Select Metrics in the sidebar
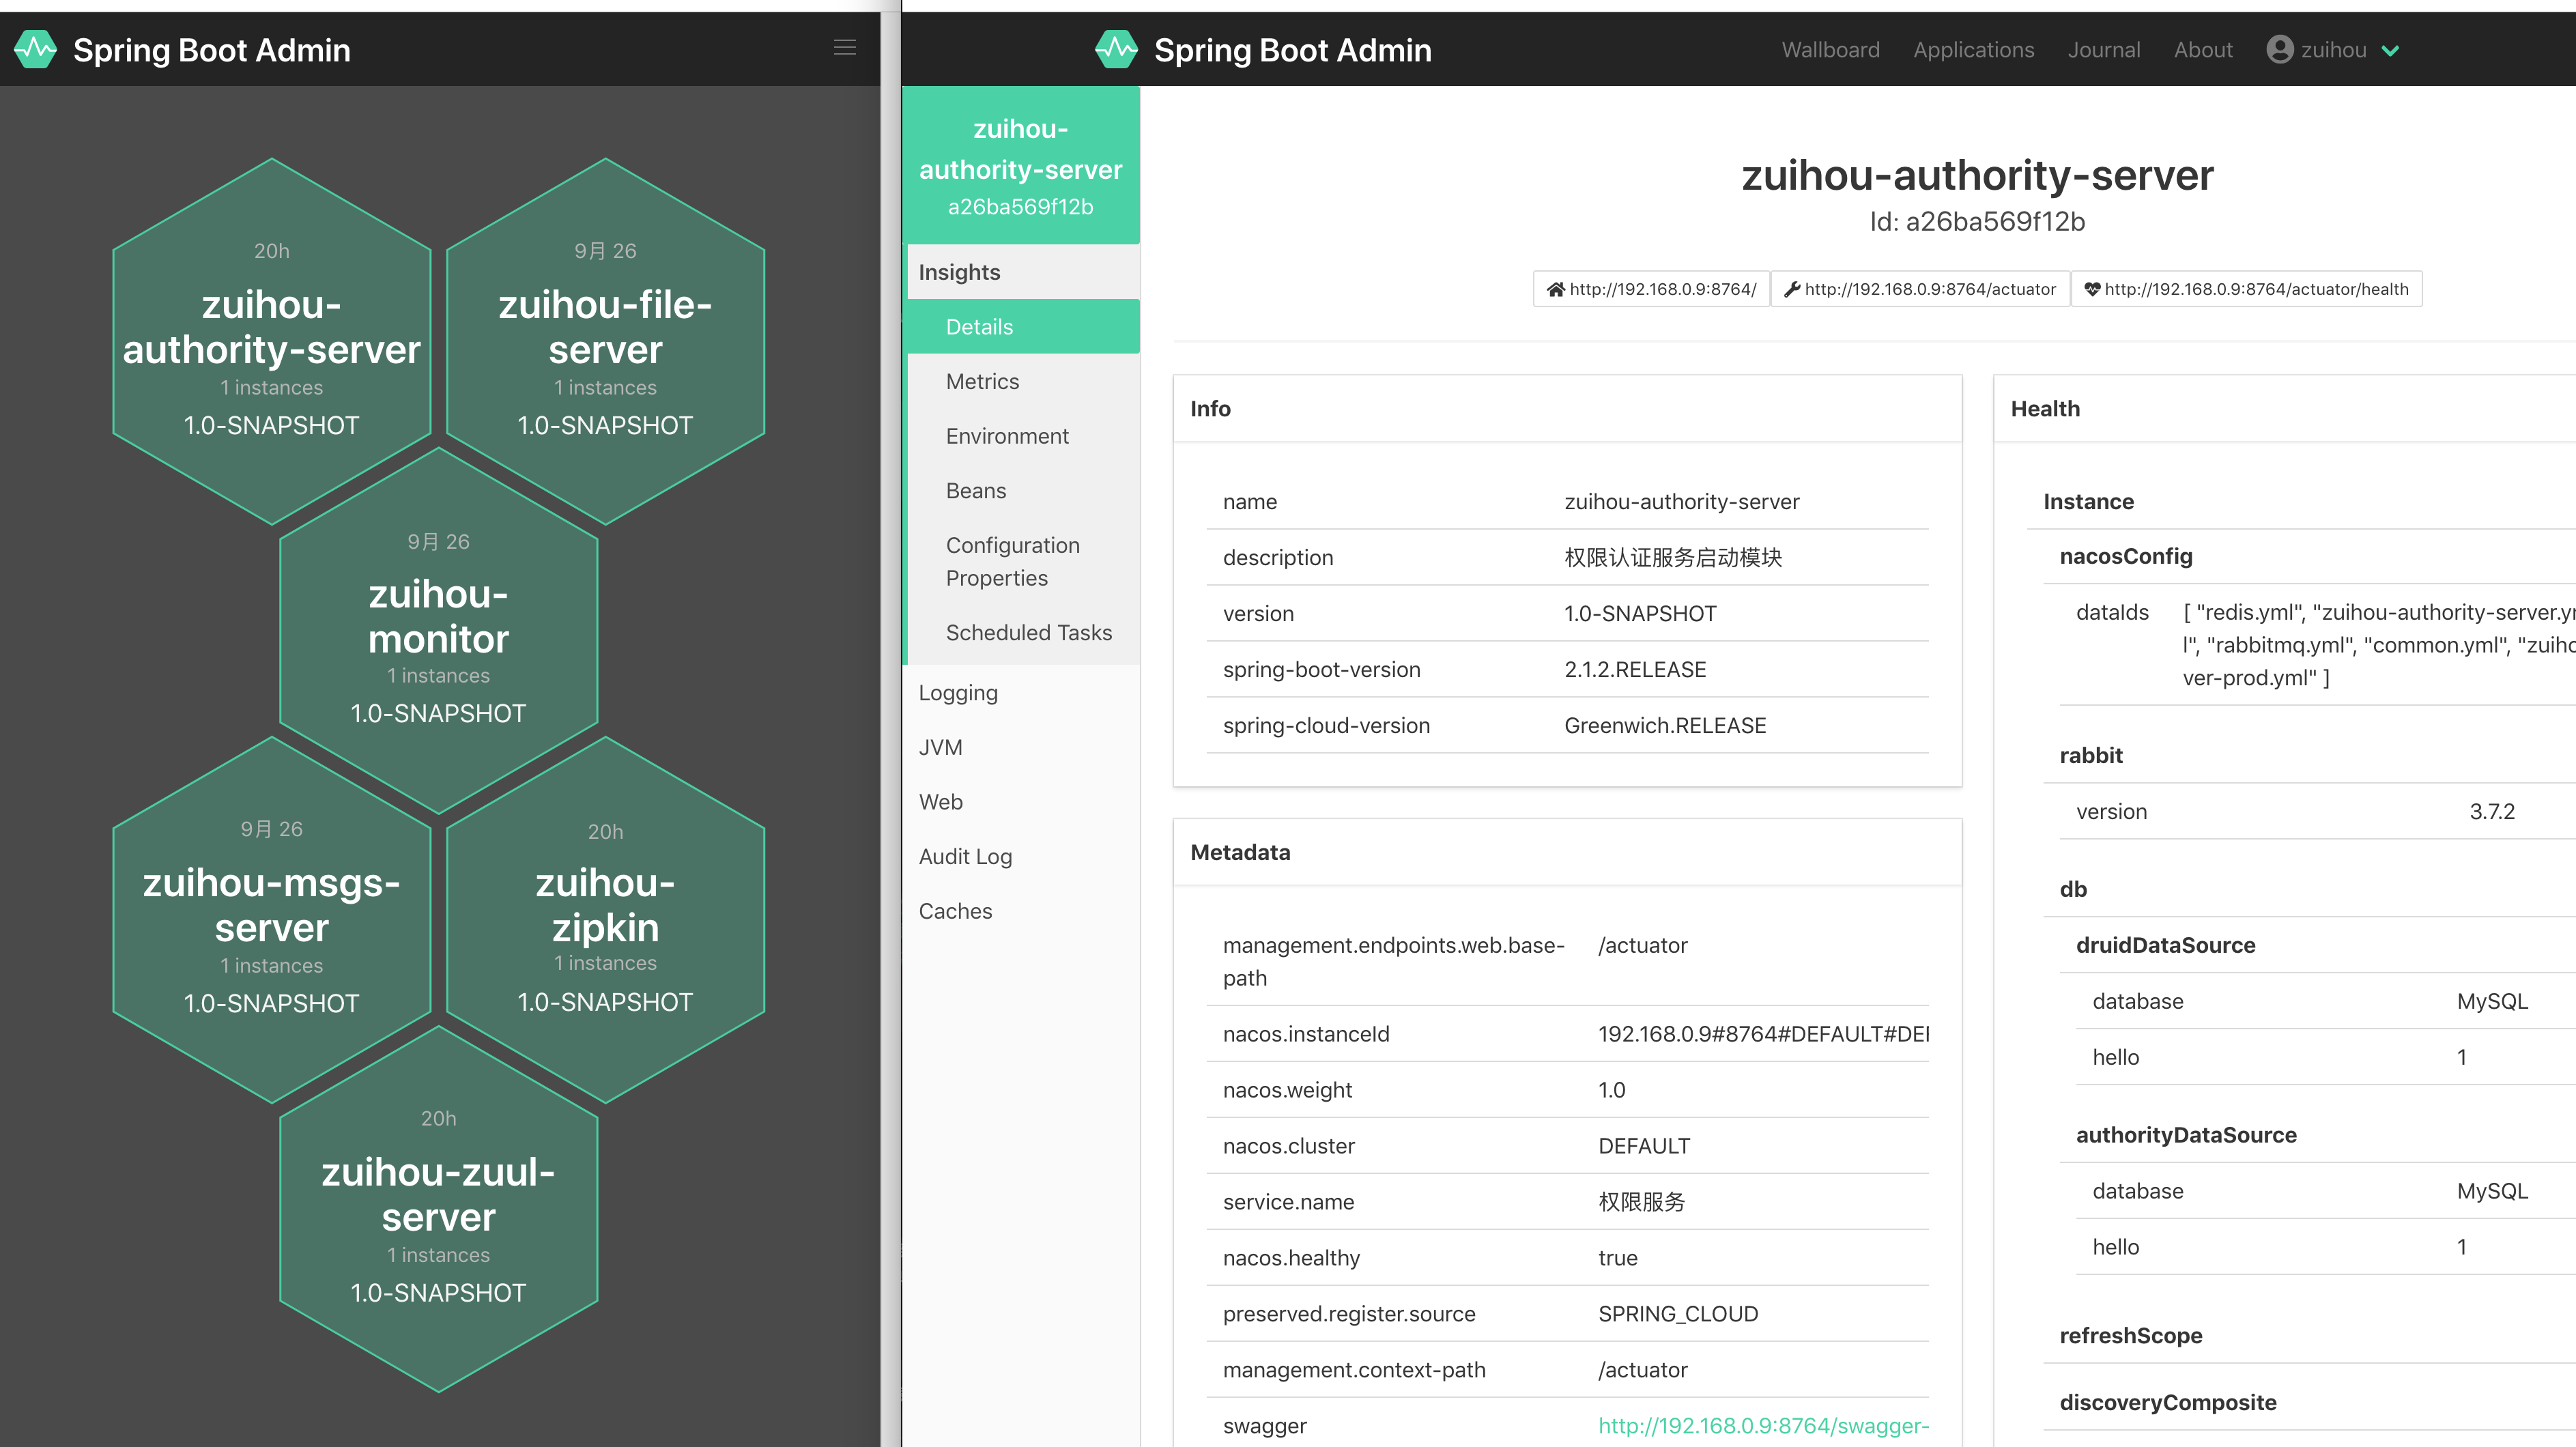Screen dimensions: 2576x1447 [982, 381]
